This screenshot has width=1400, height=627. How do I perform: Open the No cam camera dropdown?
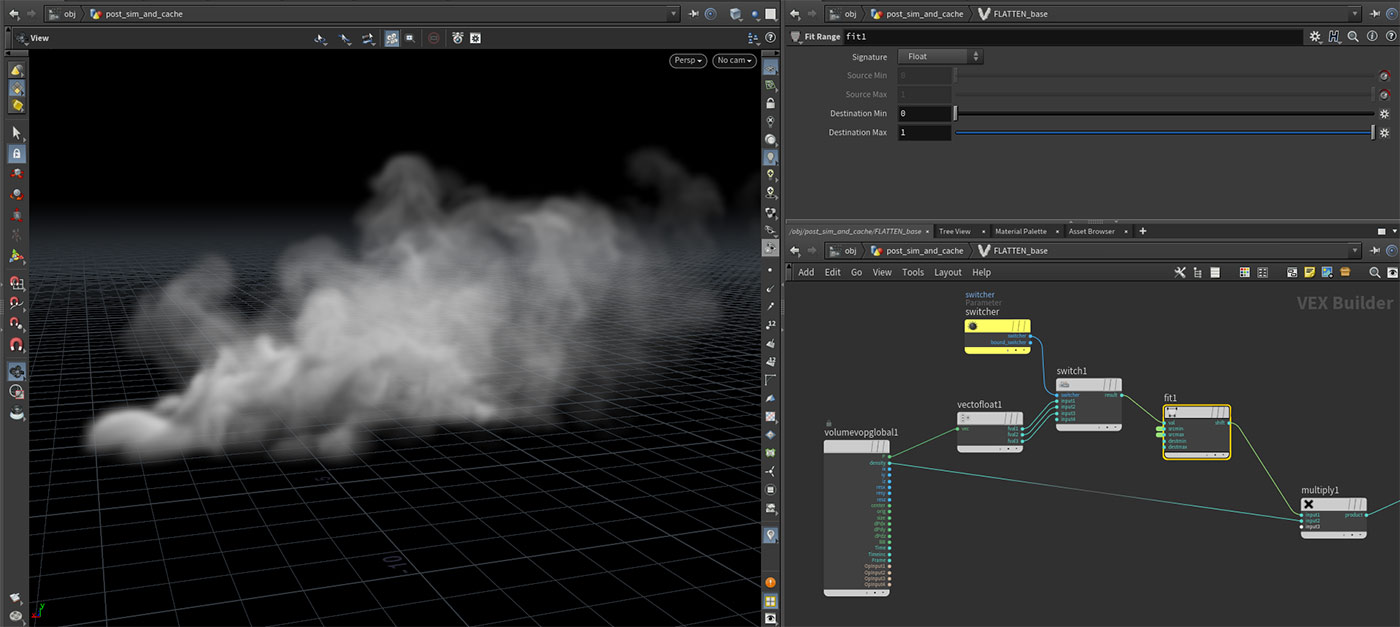tap(733, 60)
